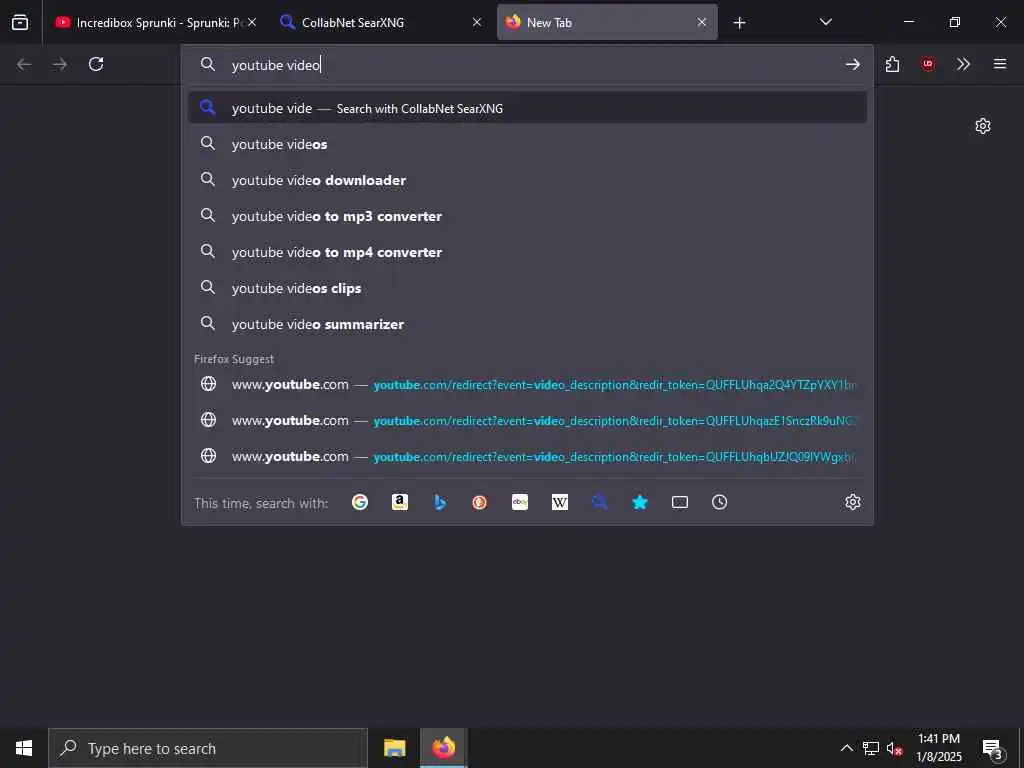Click the muted volume tray icon
The height and width of the screenshot is (768, 1024).
coord(895,748)
